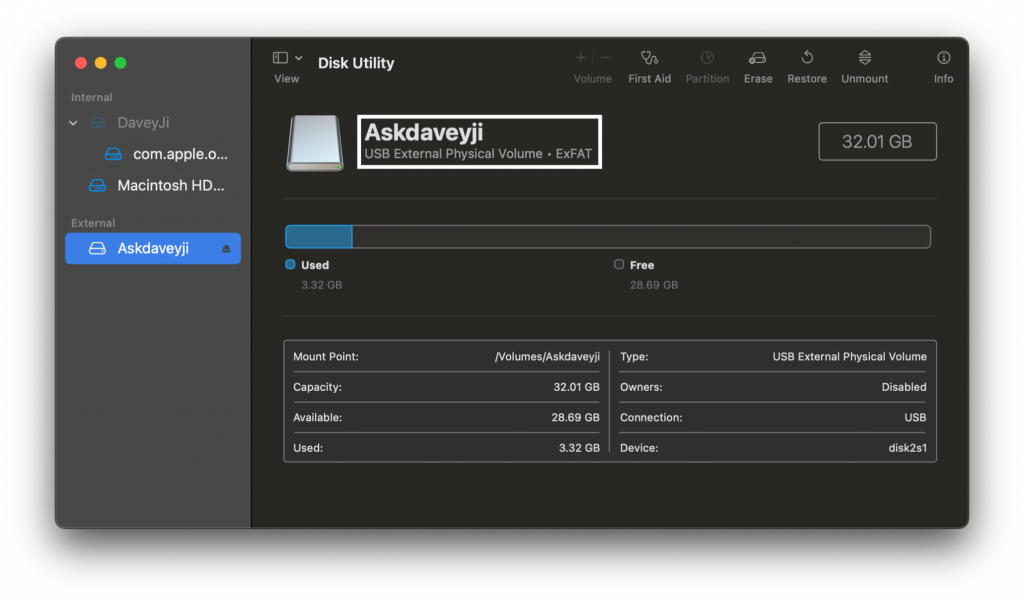Minimize the Disk Utility window
1024x600 pixels.
click(101, 63)
